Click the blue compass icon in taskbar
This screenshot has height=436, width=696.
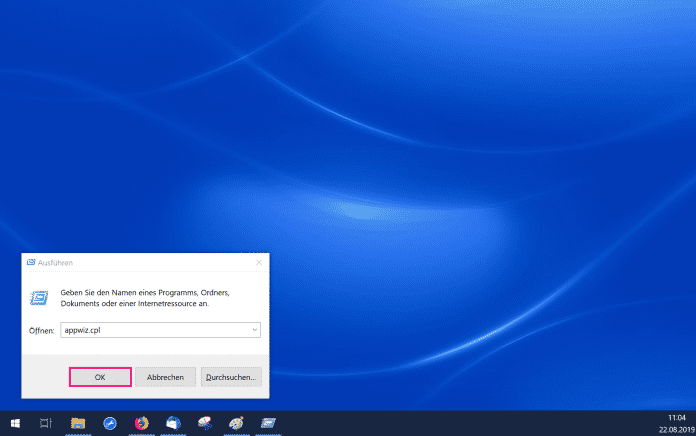coord(109,423)
